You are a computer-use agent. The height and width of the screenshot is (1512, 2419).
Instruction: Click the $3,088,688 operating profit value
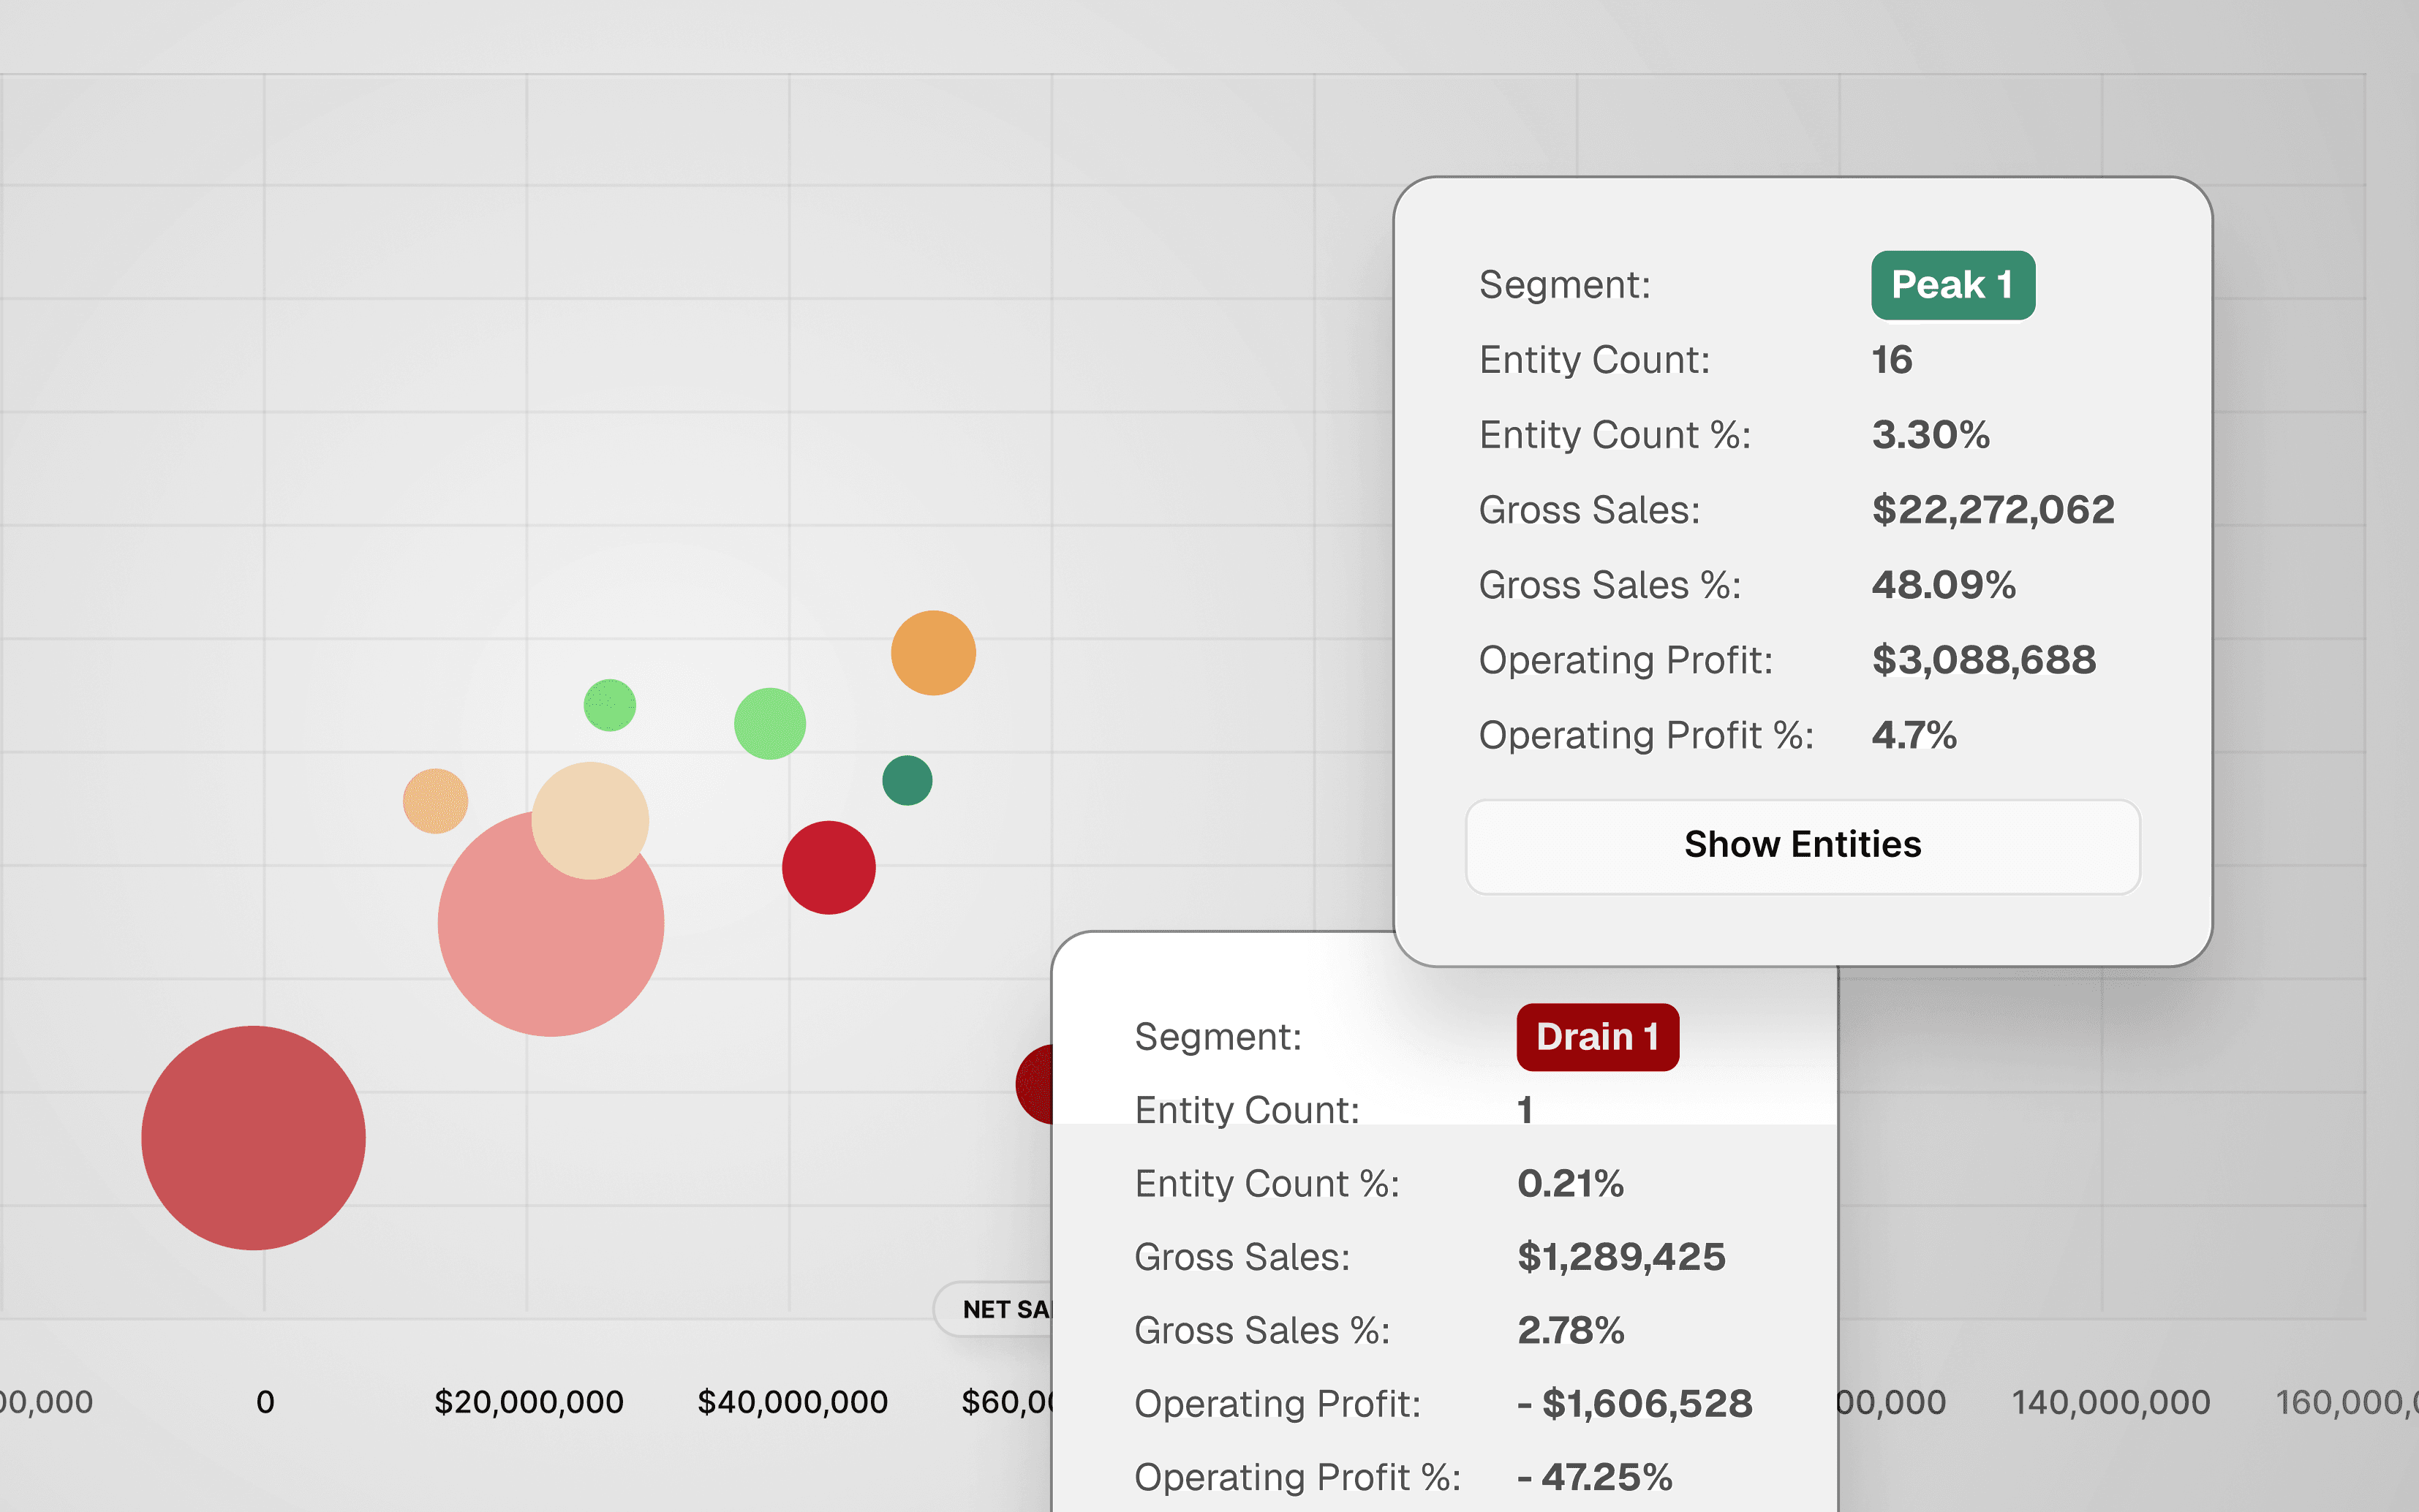tap(1983, 660)
